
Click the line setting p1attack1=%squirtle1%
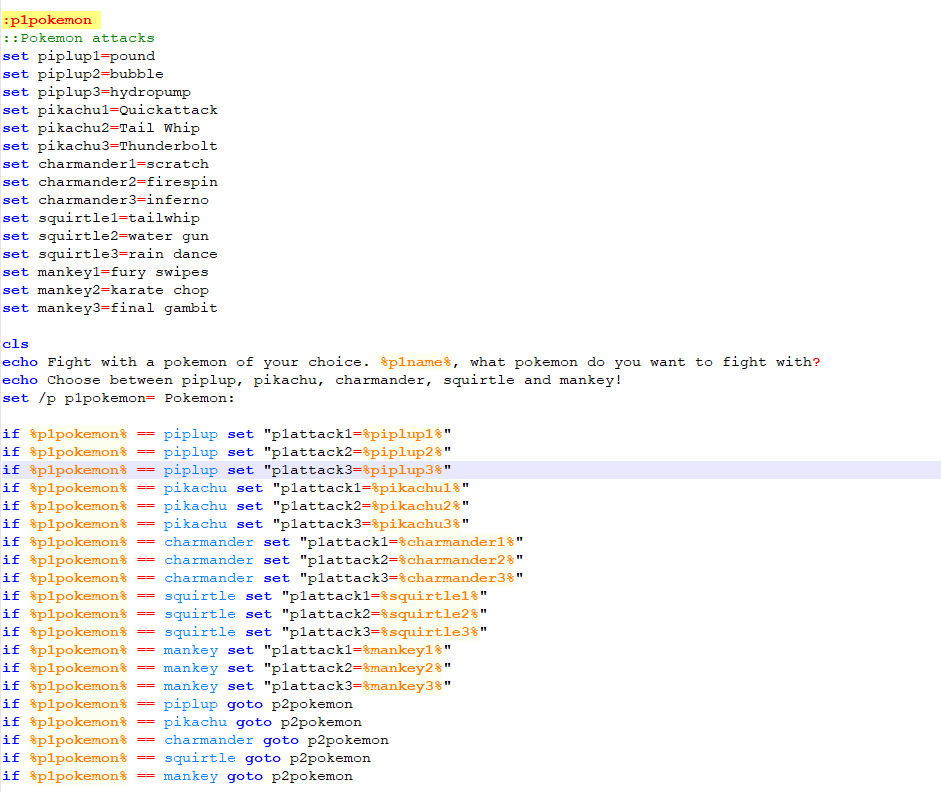(x=245, y=596)
